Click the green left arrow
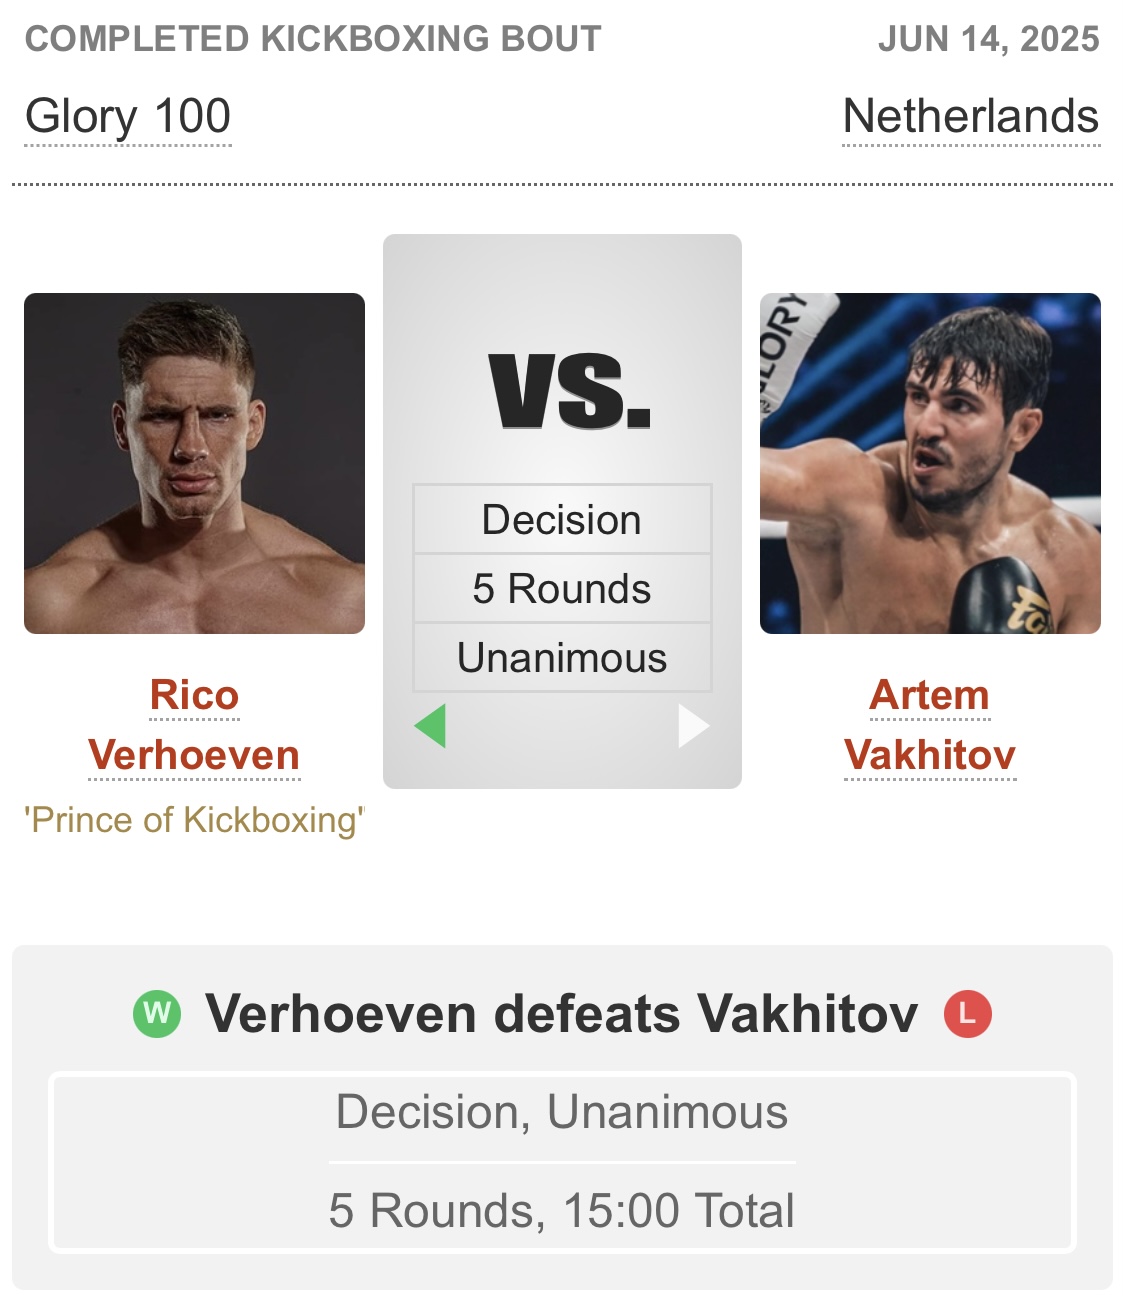1125x1296 pixels. [x=431, y=726]
